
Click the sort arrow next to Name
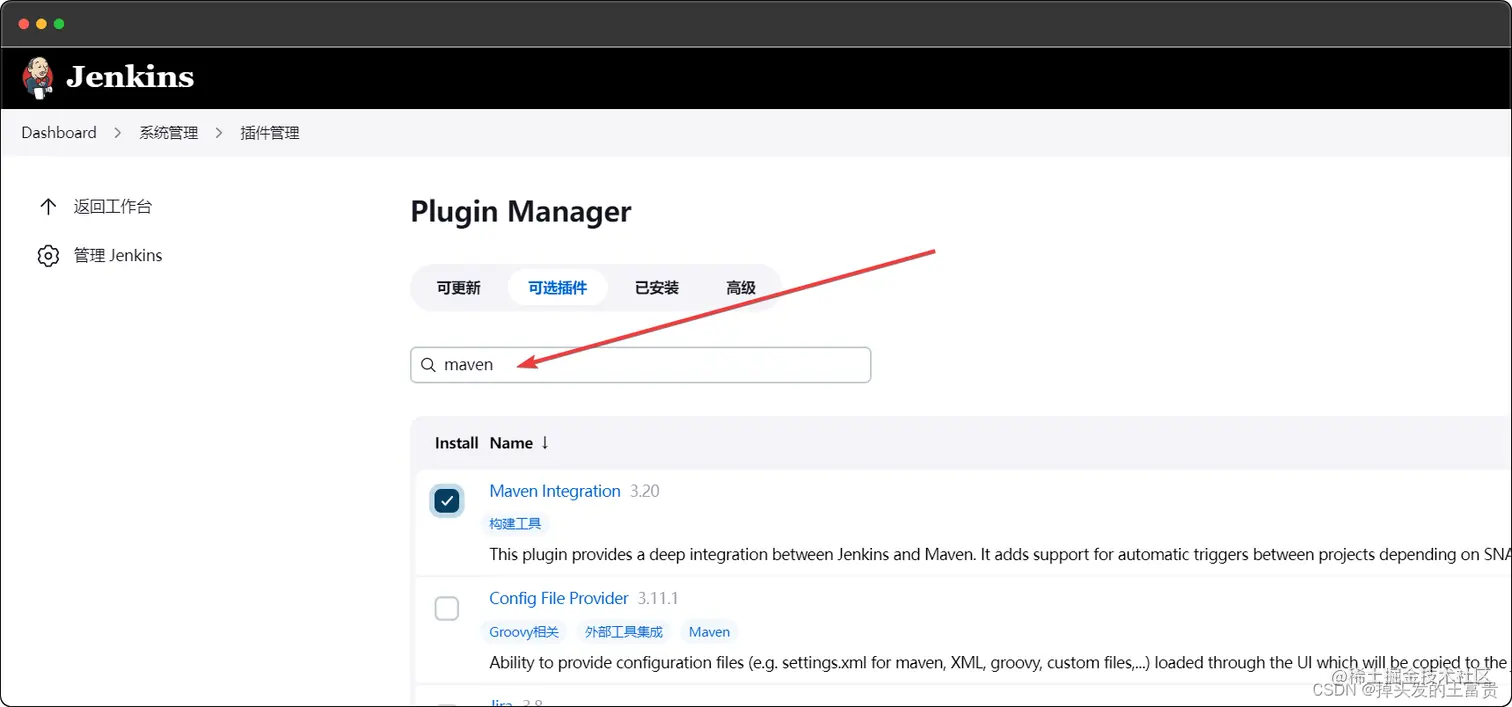pyautogui.click(x=544, y=443)
